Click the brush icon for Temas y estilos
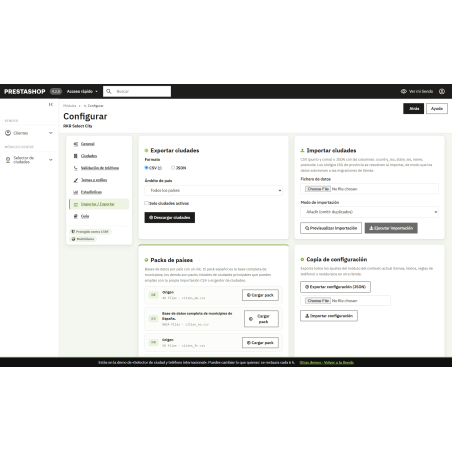Viewport: 452px width, 452px height. pos(76,180)
